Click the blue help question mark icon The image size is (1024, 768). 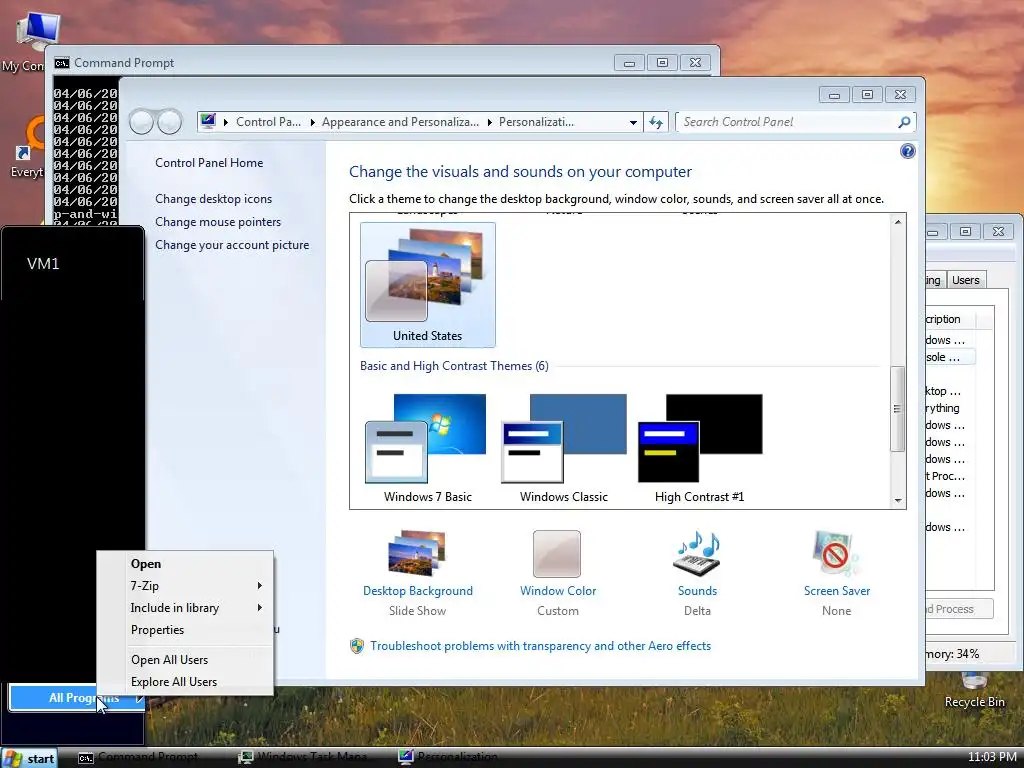point(908,152)
